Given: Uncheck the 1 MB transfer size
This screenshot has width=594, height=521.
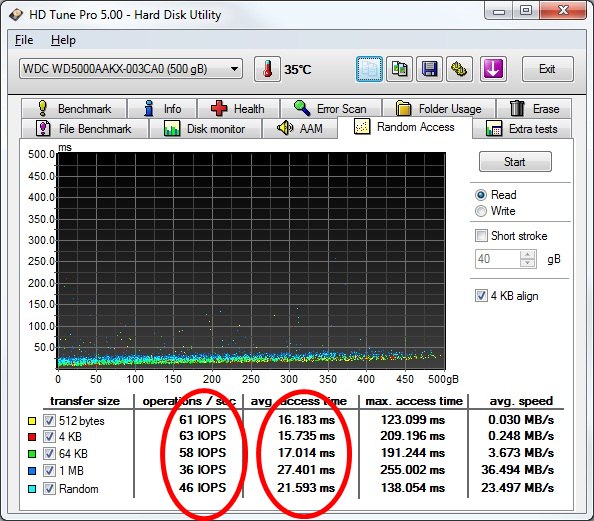Looking at the screenshot, I should click(x=49, y=471).
